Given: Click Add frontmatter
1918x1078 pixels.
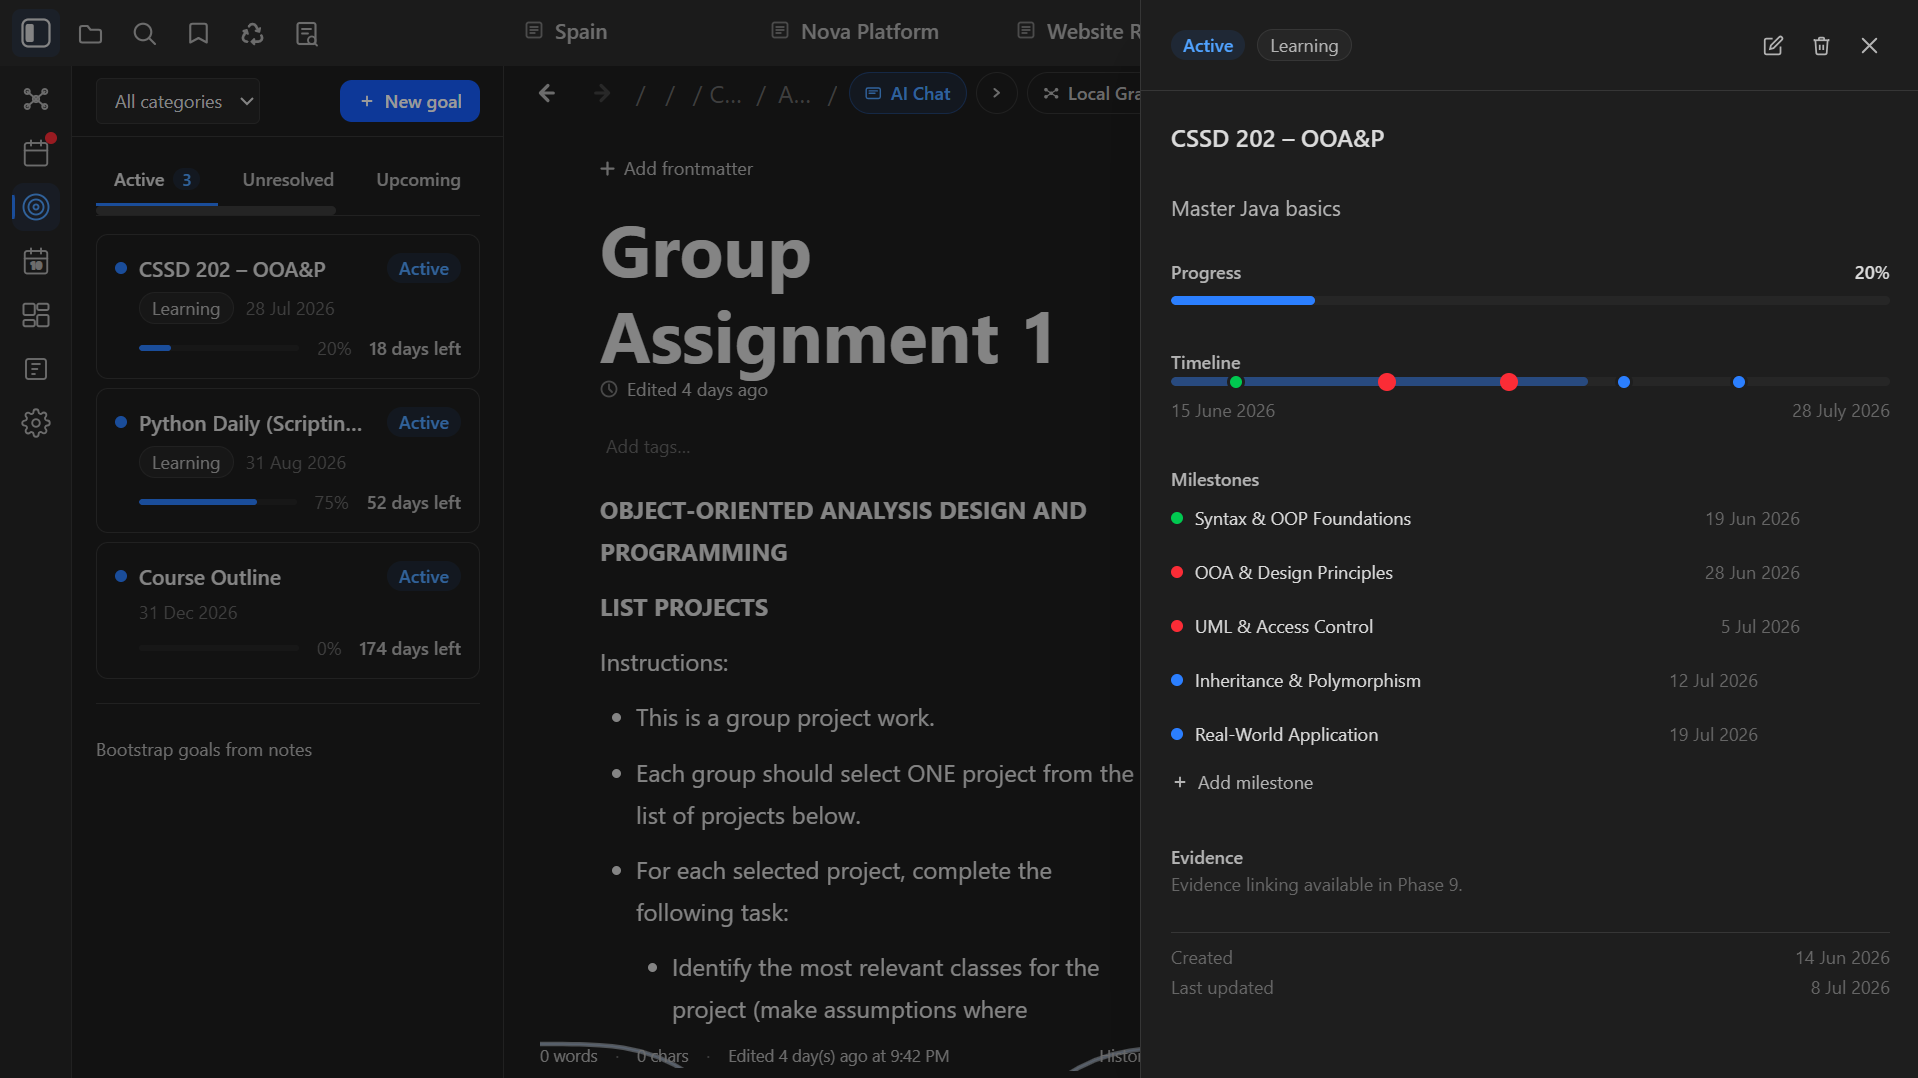Looking at the screenshot, I should tap(676, 169).
